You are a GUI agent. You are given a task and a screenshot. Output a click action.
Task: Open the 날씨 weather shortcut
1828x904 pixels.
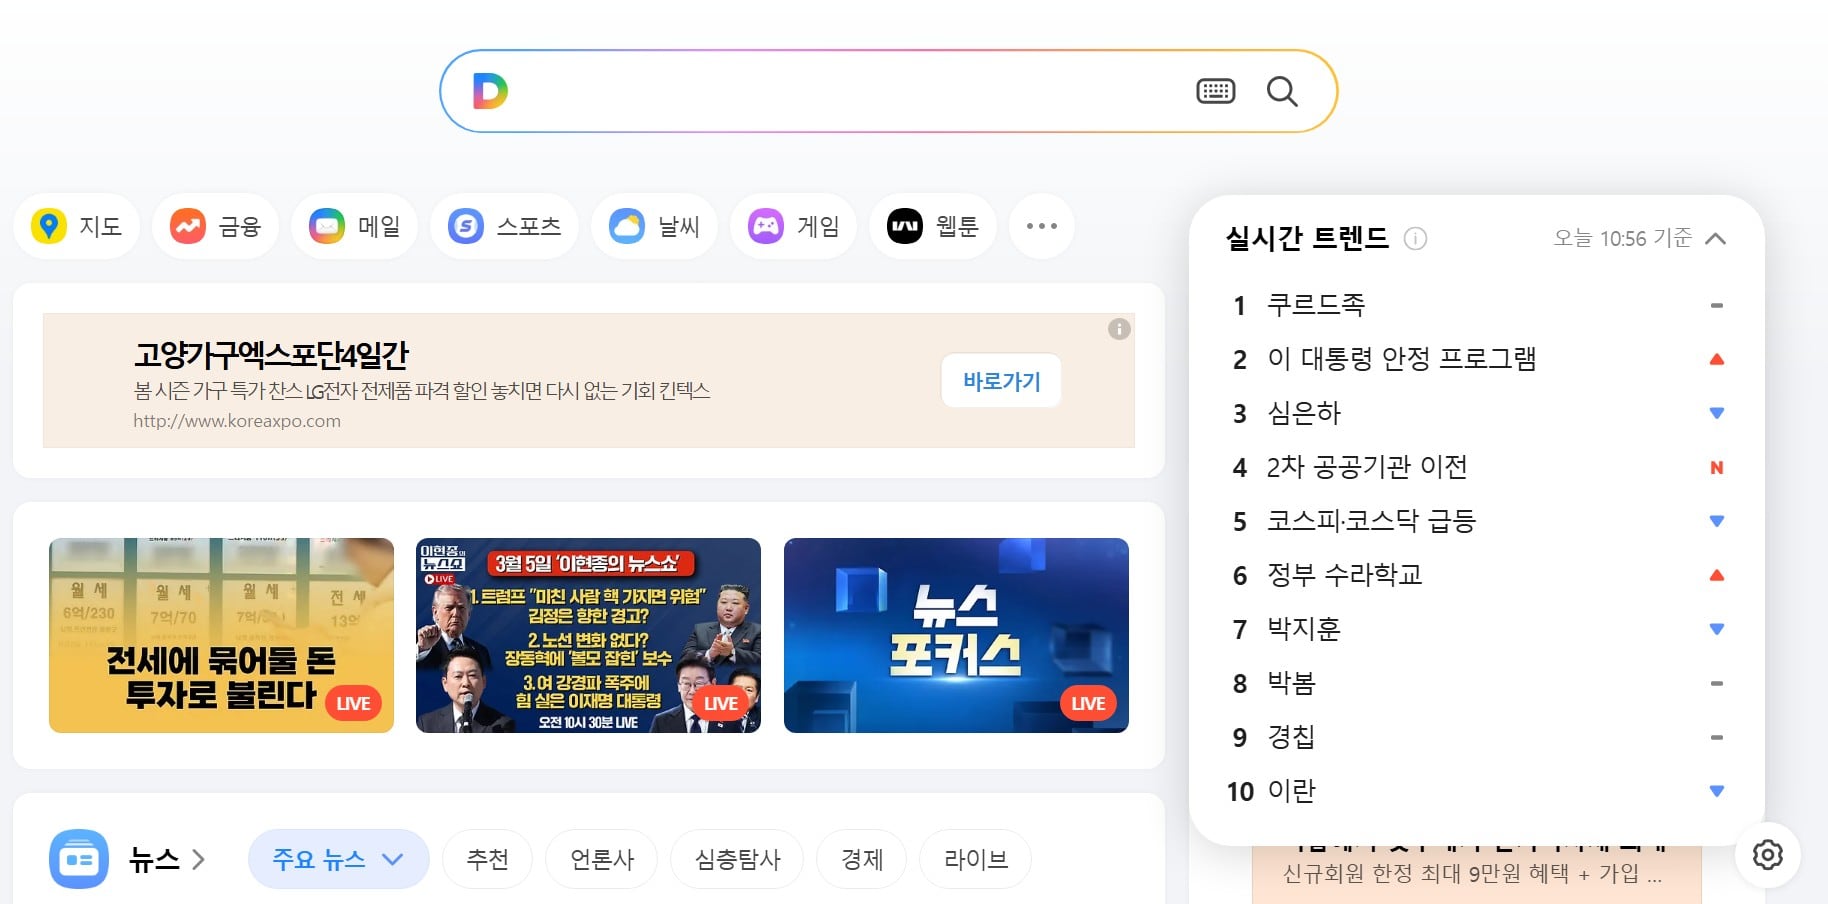click(x=655, y=227)
